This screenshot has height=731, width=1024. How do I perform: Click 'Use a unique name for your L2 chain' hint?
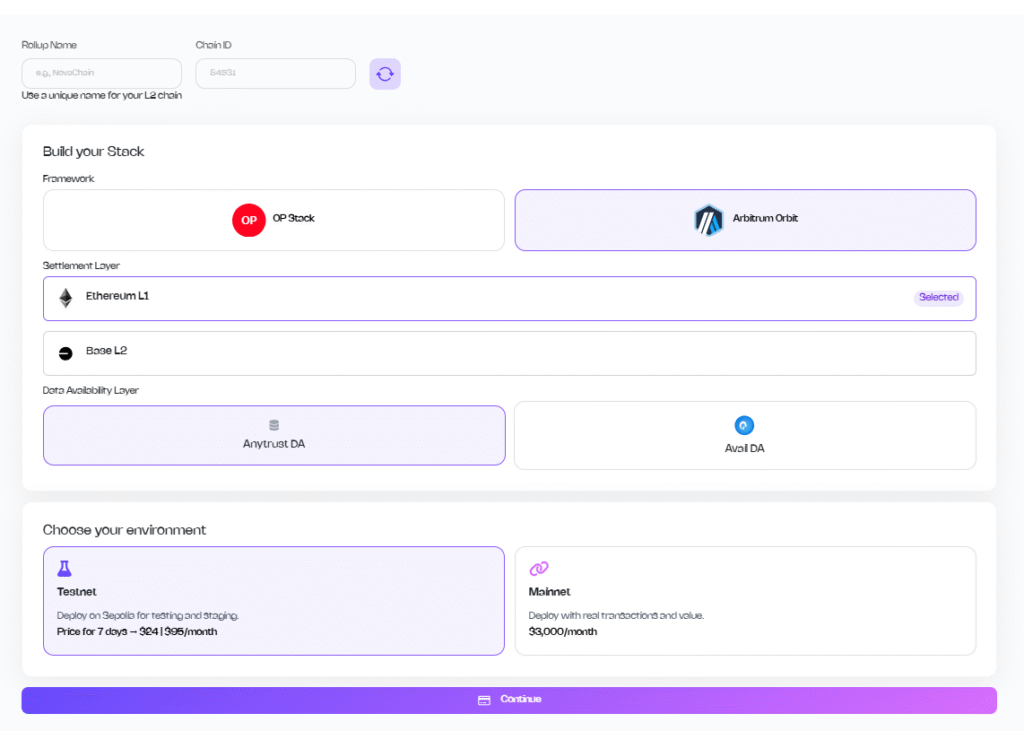pos(102,95)
